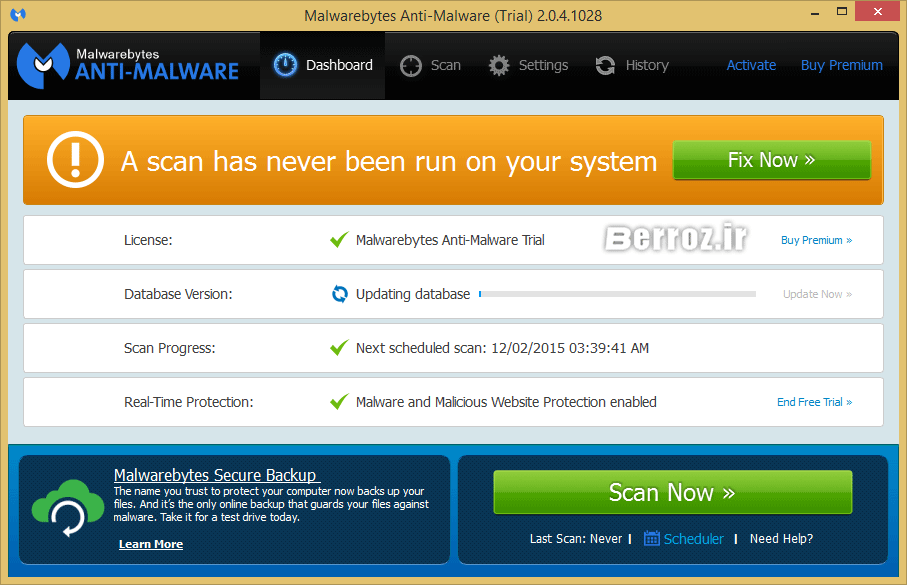Click the window title text

point(453,16)
